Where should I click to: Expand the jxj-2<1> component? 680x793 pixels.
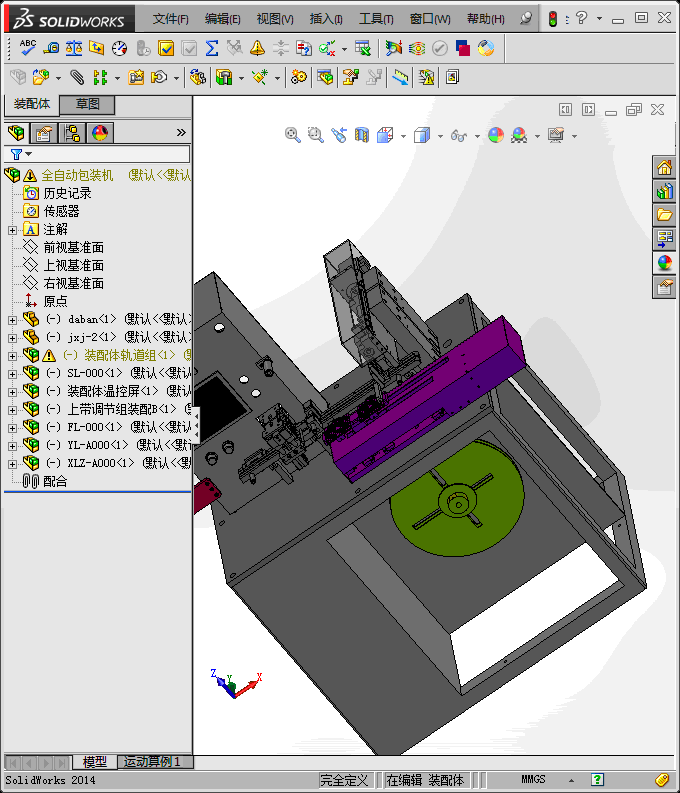coord(12,338)
